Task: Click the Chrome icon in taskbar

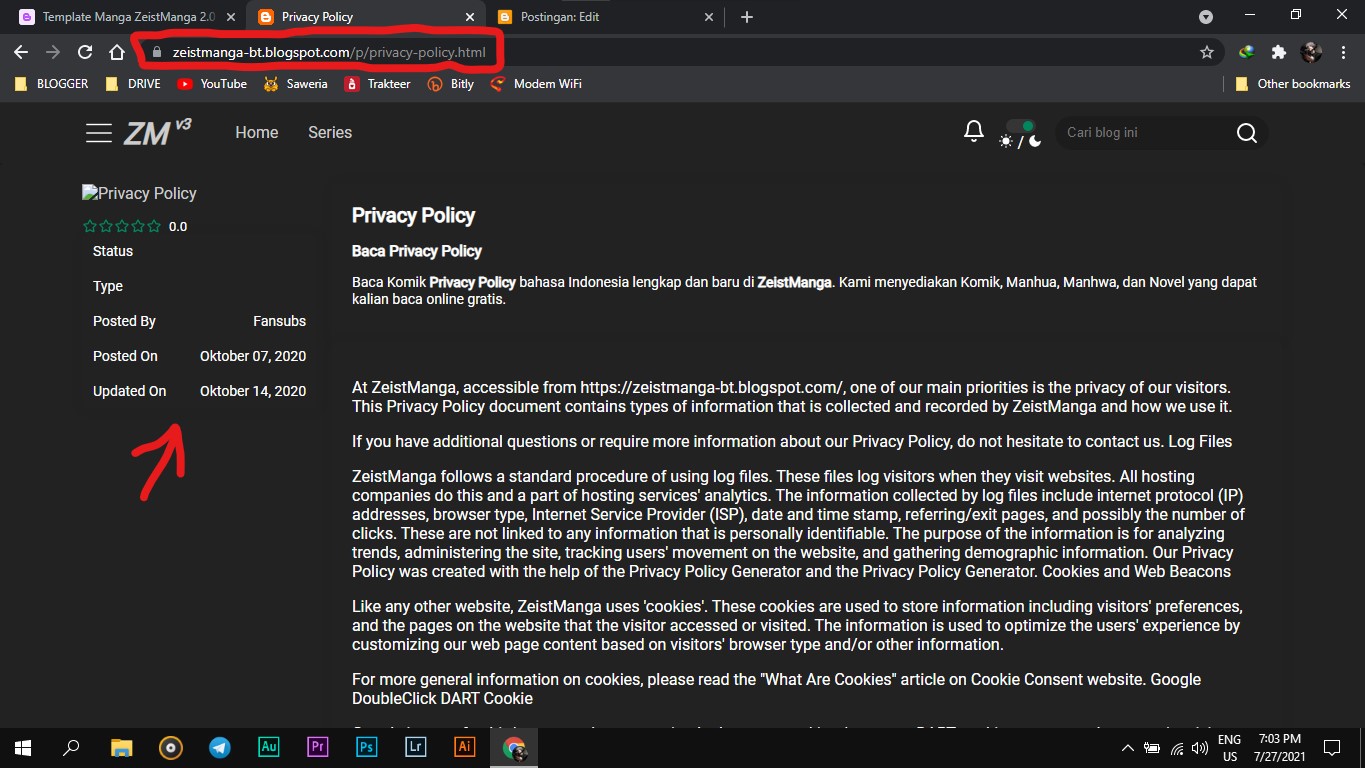Action: click(x=514, y=747)
